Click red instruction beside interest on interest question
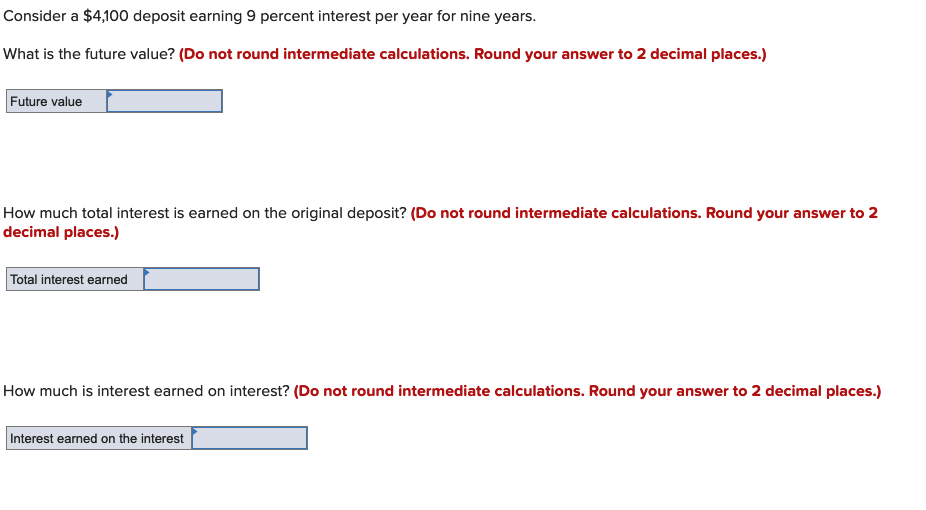Screen dimensions: 926x510 tap(587, 391)
